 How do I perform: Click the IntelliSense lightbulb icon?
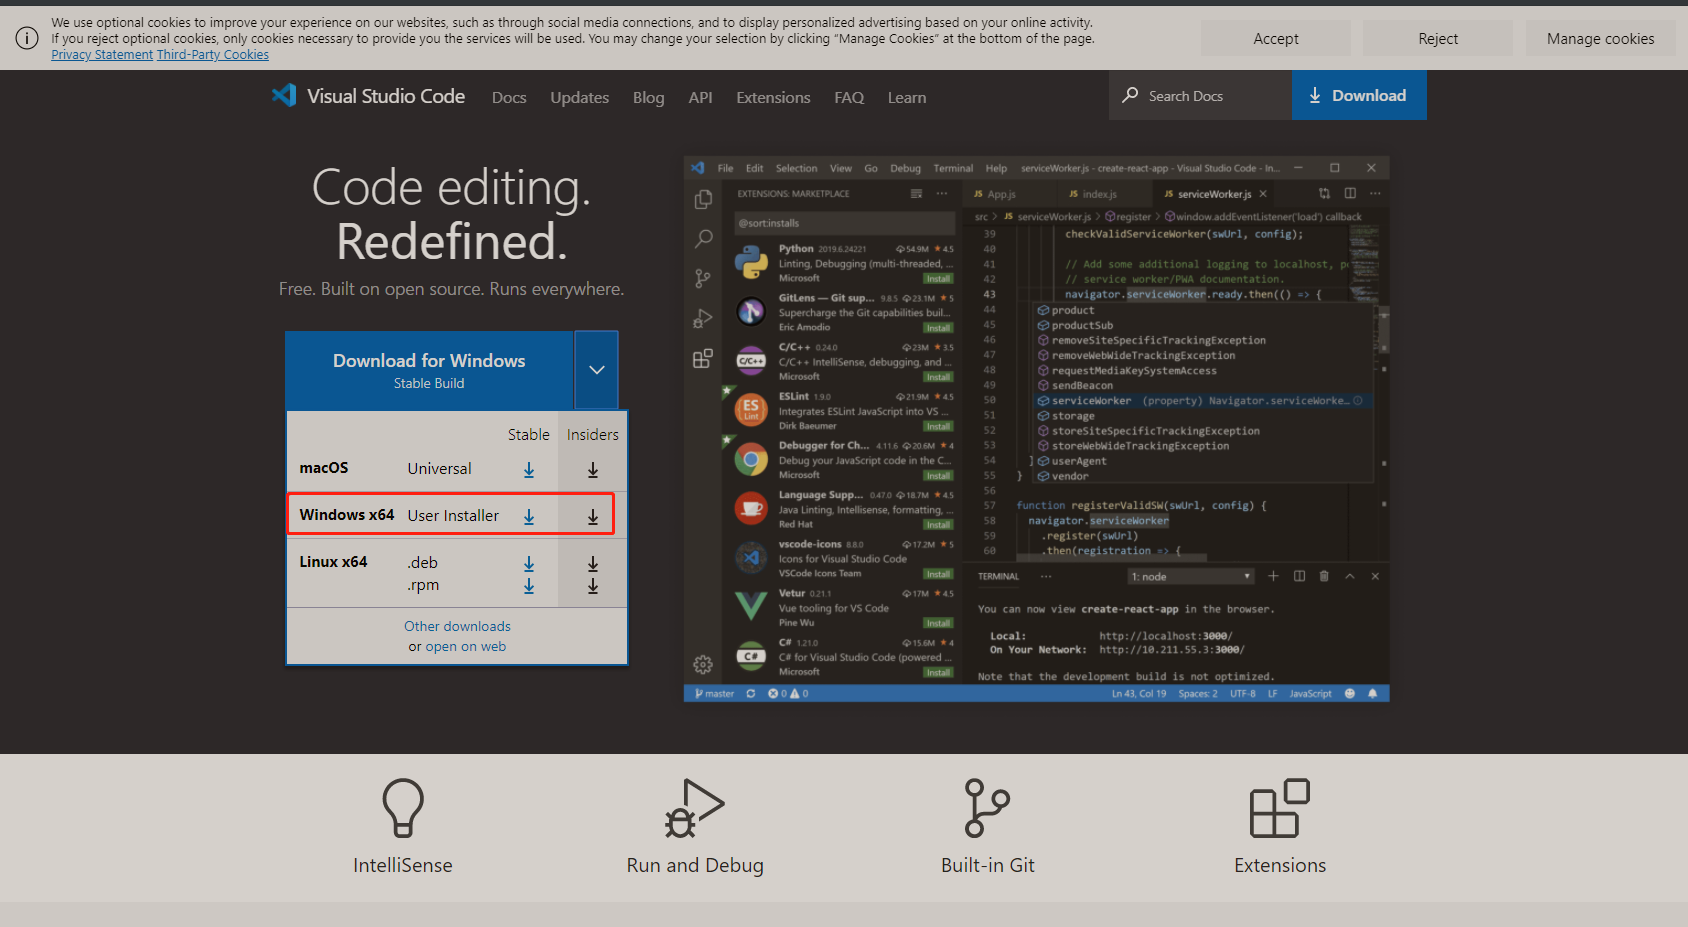coord(403,808)
